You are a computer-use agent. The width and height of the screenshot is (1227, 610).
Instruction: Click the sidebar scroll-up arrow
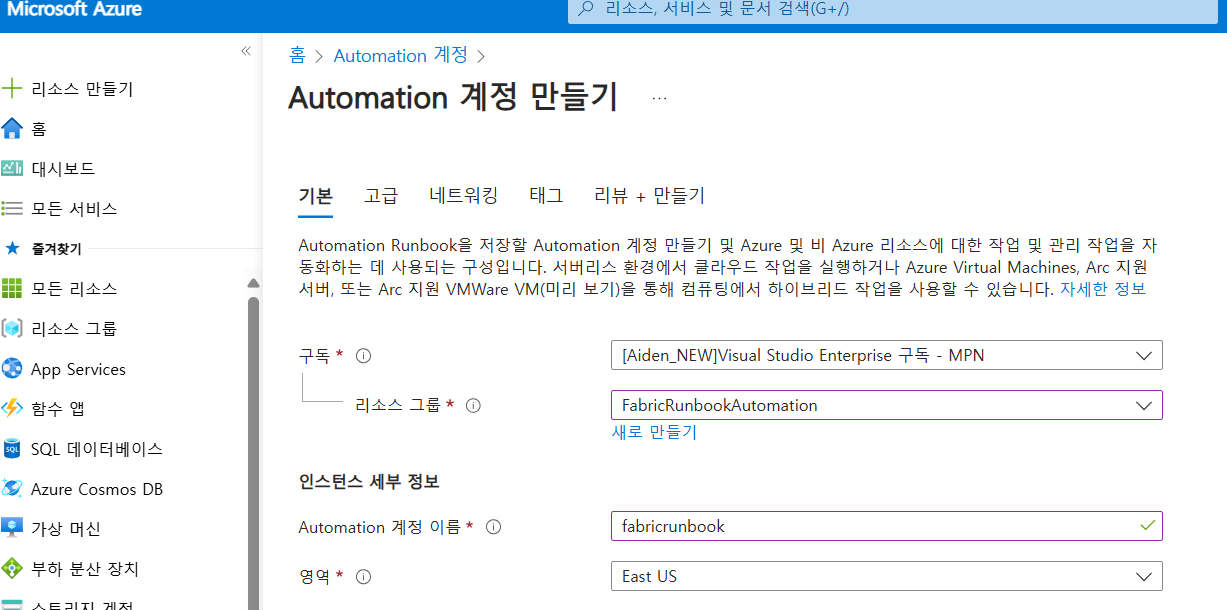253,284
